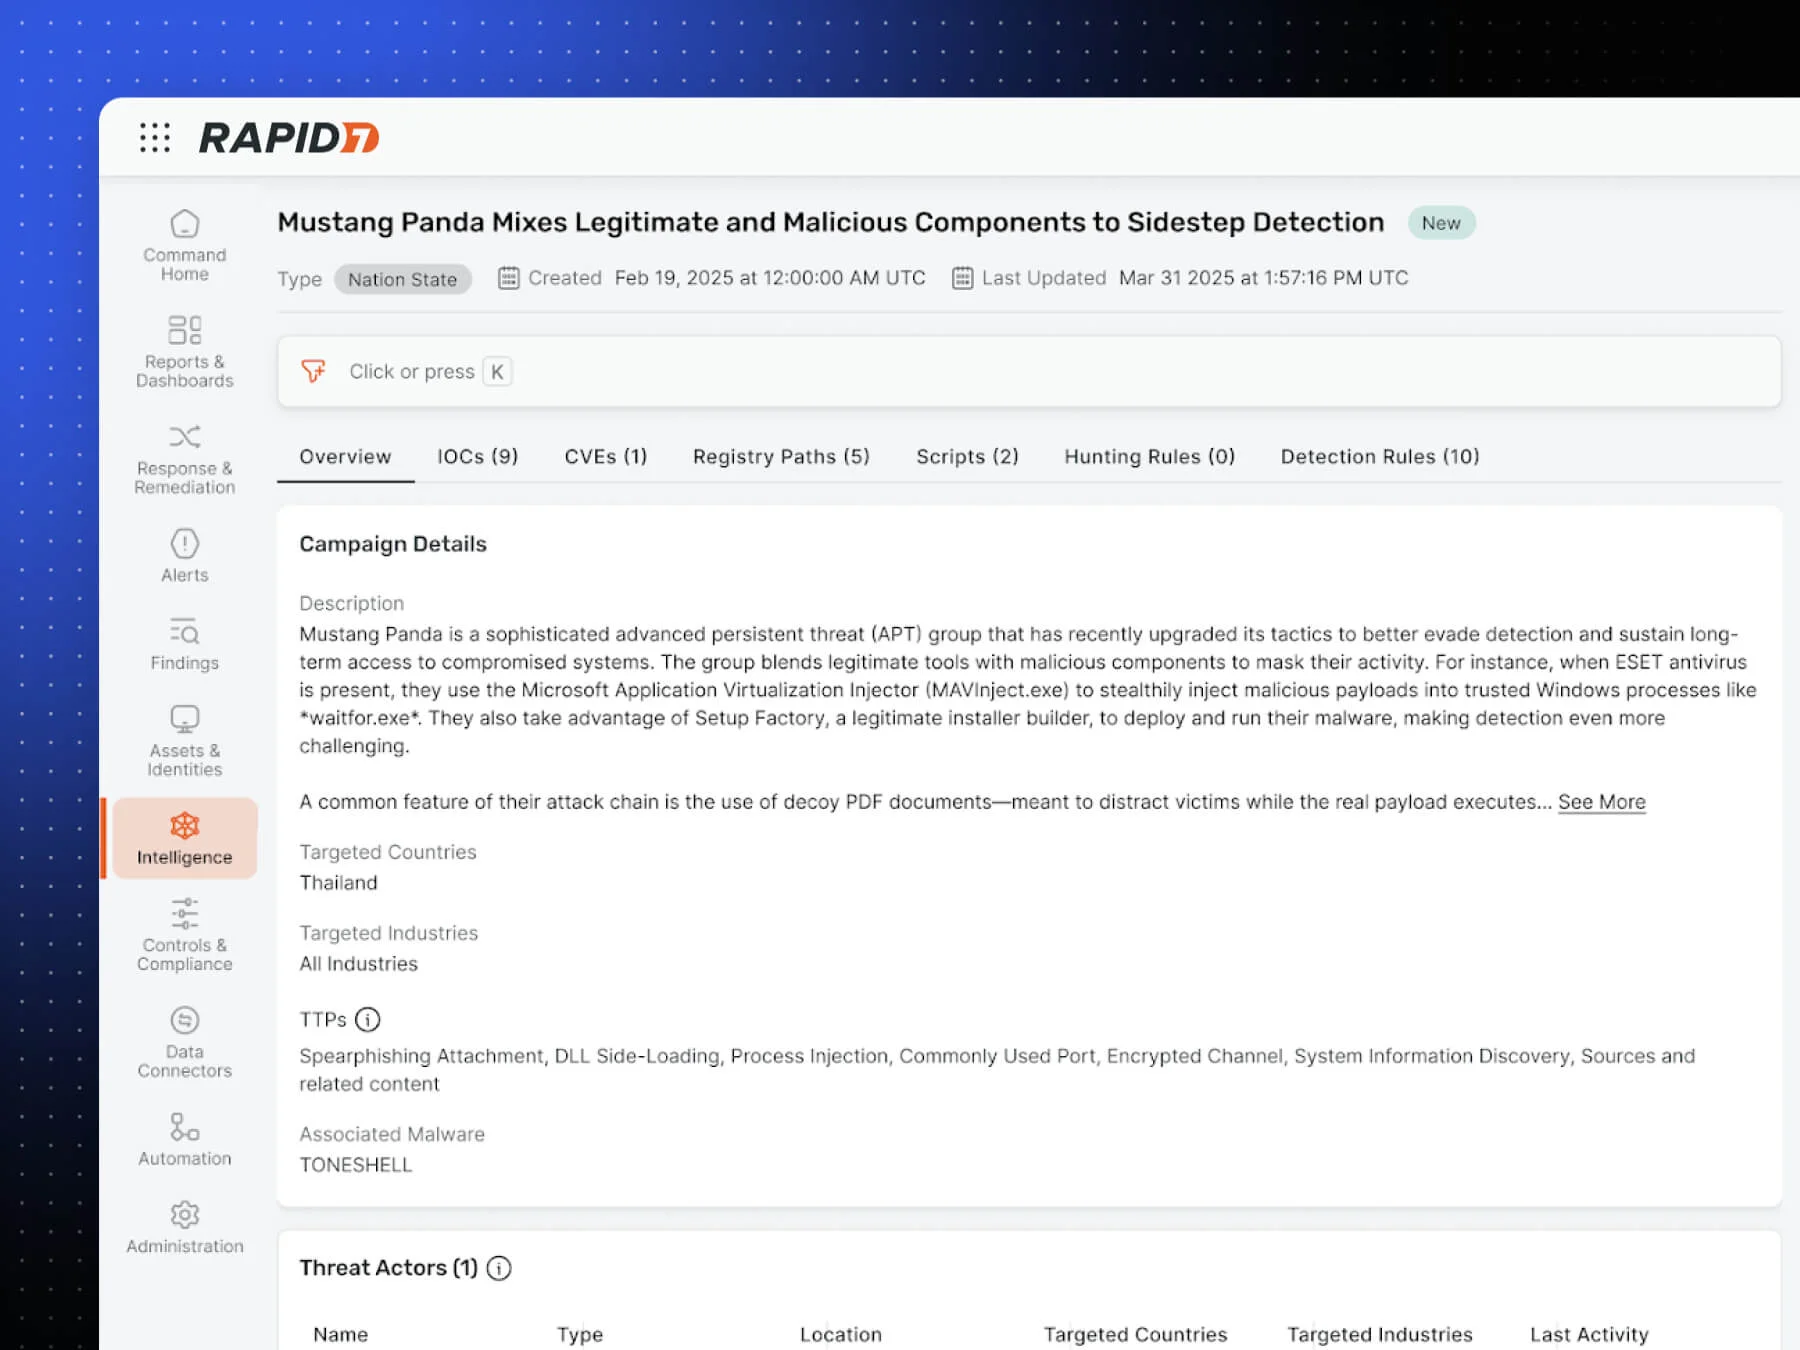1800x1350 pixels.
Task: Open Response & Remediation section
Action: (184, 459)
